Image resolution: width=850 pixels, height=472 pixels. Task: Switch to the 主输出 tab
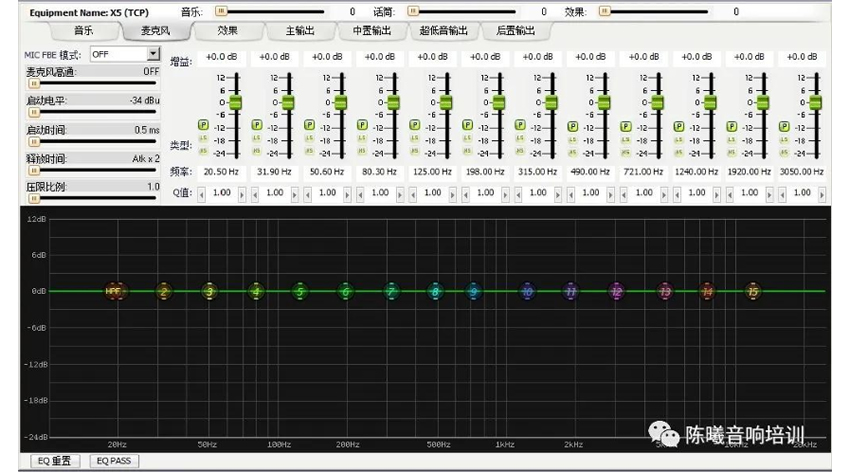click(300, 31)
